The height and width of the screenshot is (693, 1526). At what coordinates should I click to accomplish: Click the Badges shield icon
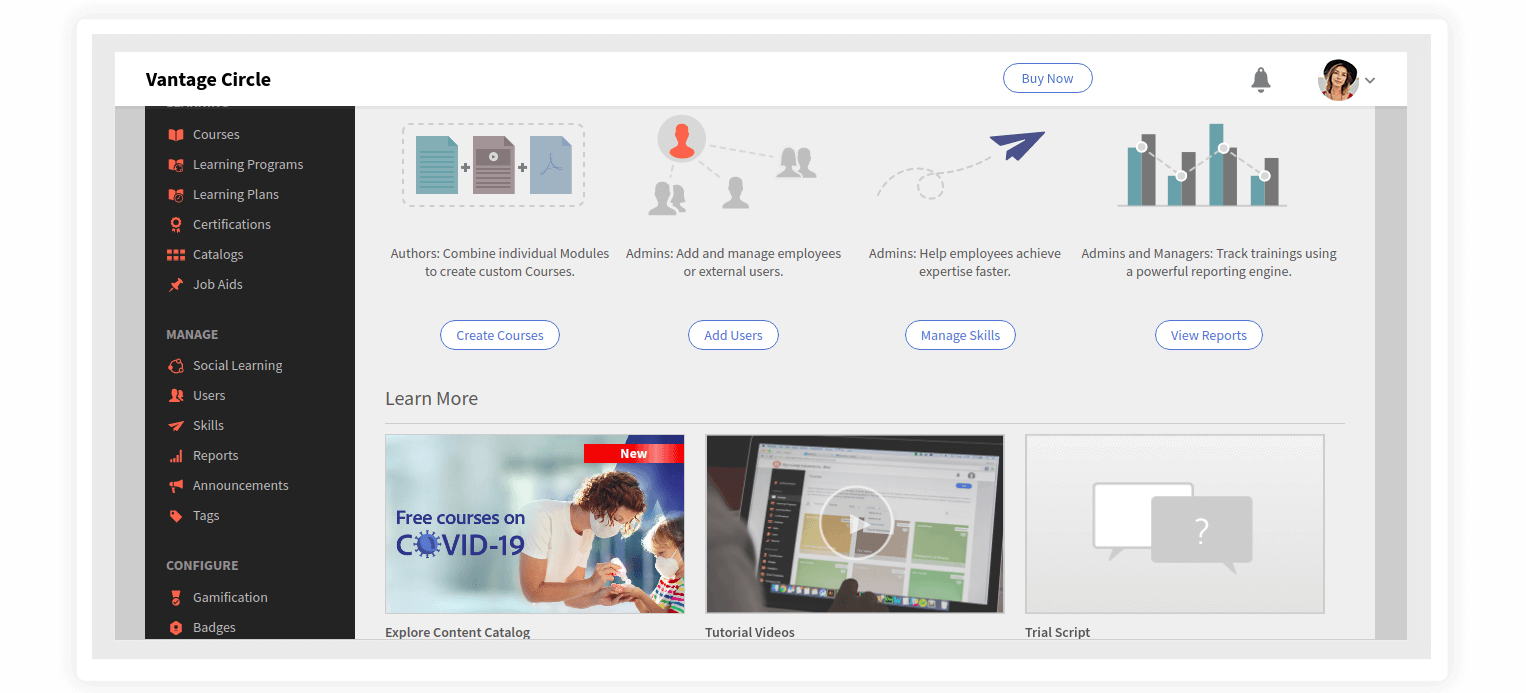pyautogui.click(x=176, y=627)
